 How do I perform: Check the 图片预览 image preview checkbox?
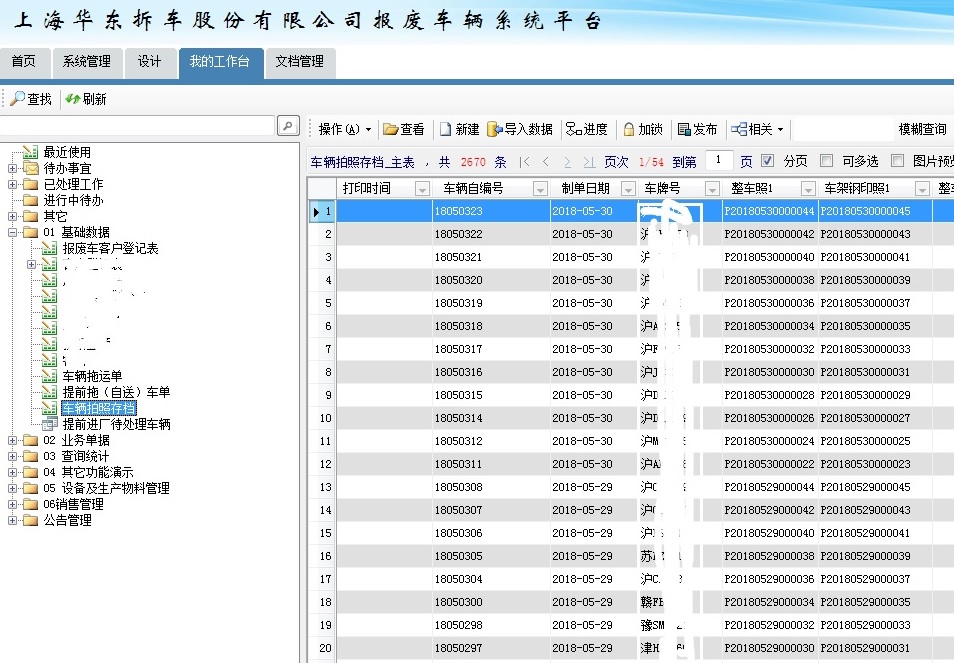pyautogui.click(x=897, y=161)
